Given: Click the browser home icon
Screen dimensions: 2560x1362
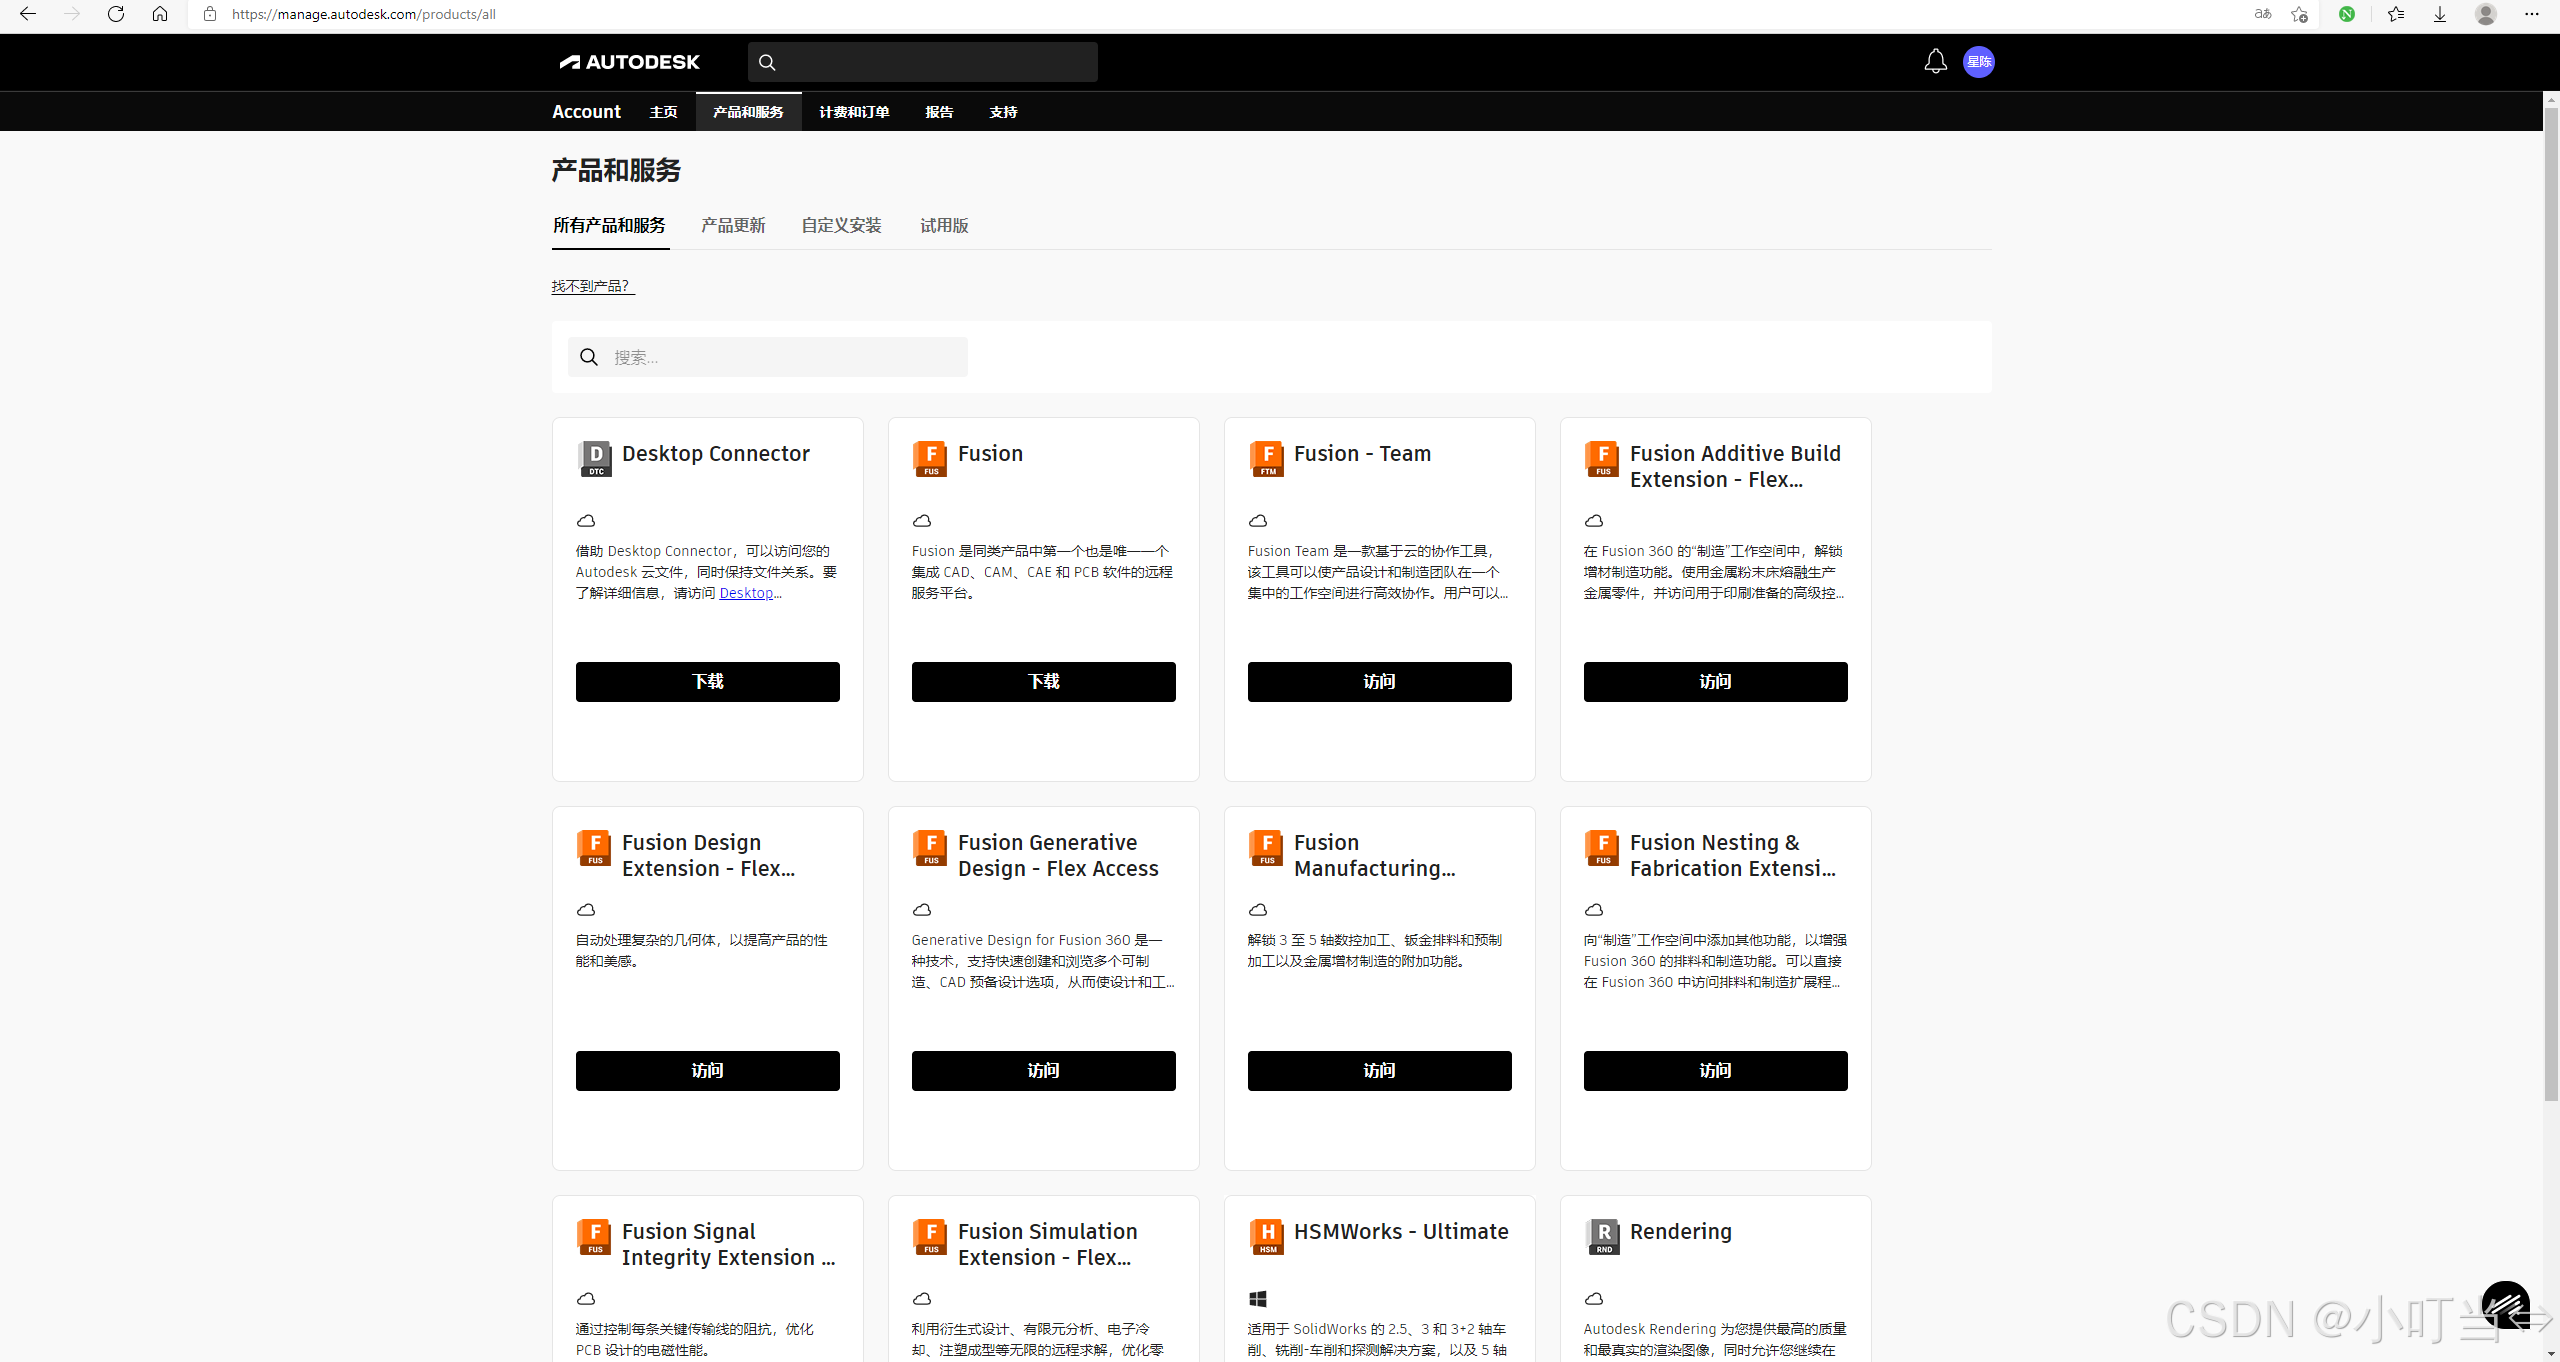Looking at the screenshot, I should point(160,14).
